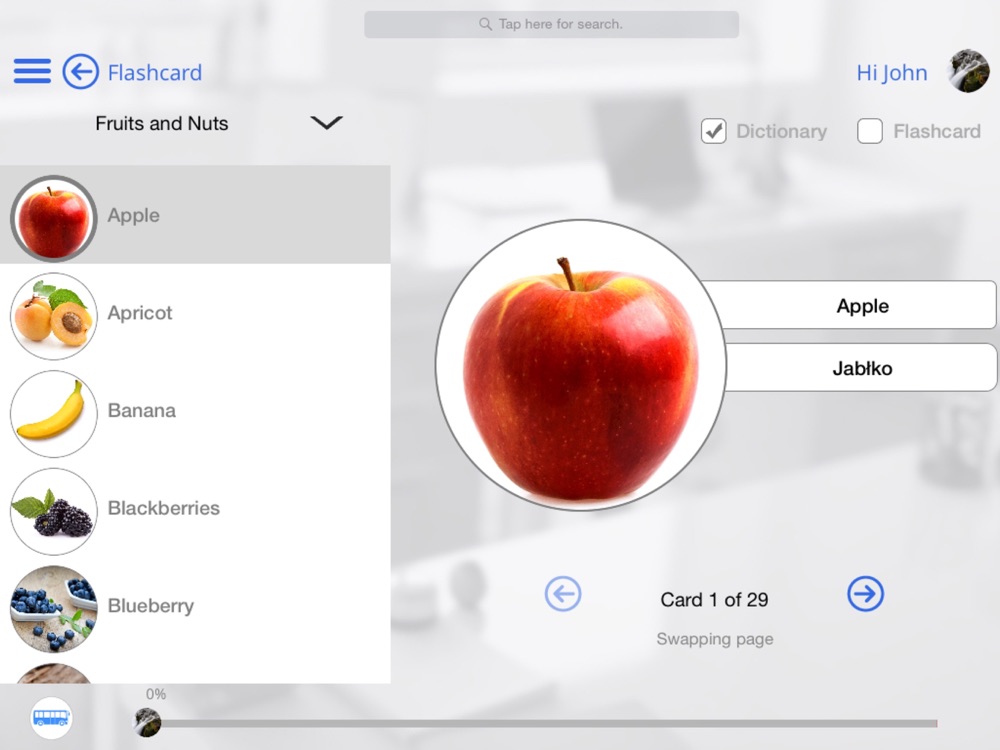Viewport: 1000px width, 750px height.
Task: Click the gray progress track
Action: (x=548, y=724)
